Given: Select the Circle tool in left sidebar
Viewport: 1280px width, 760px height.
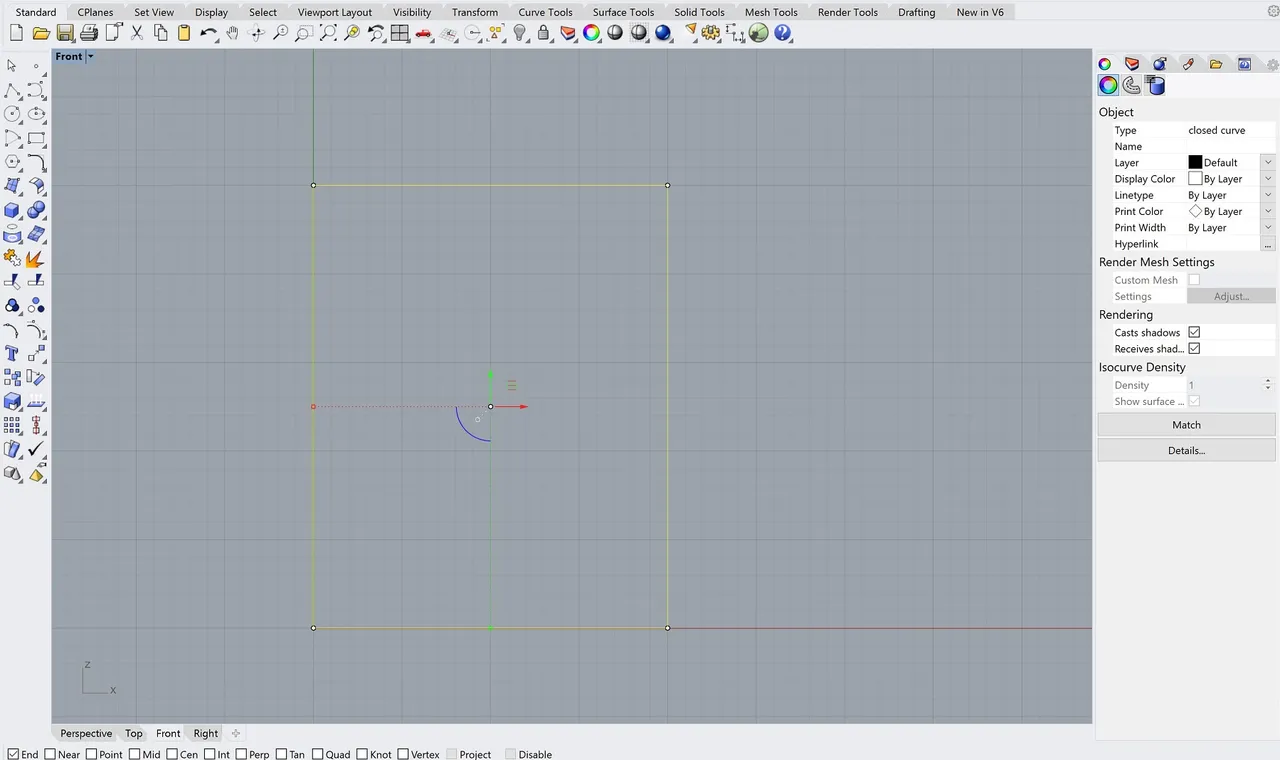Looking at the screenshot, I should pos(12,114).
